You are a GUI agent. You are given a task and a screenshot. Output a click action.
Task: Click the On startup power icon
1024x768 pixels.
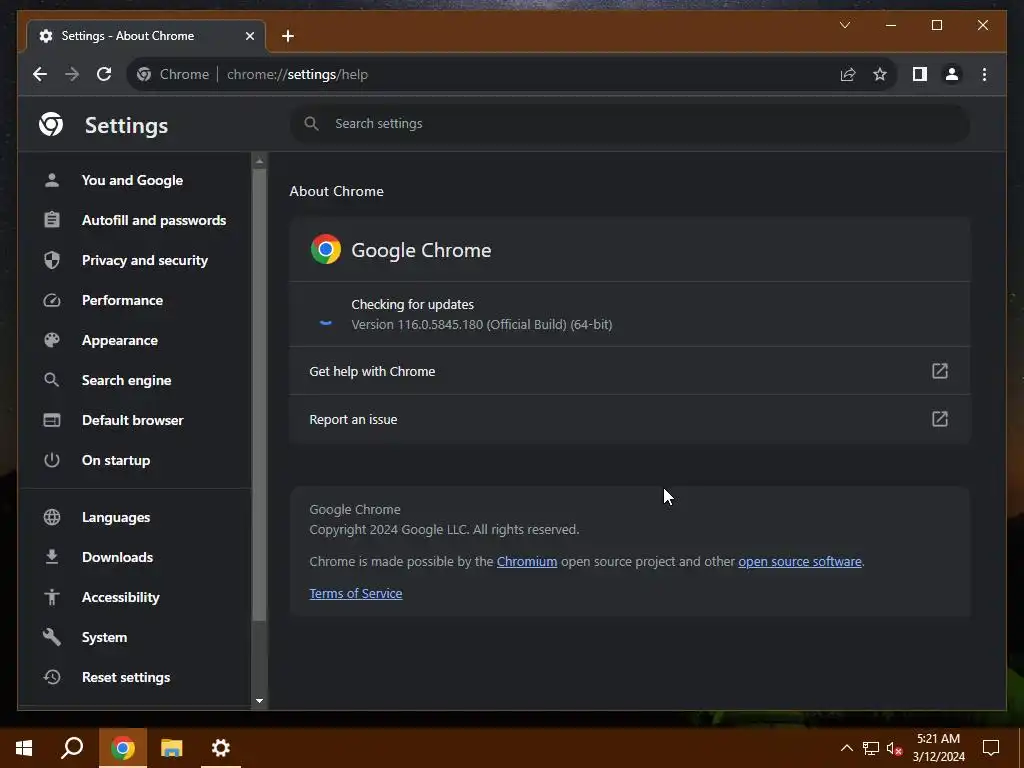coord(52,460)
